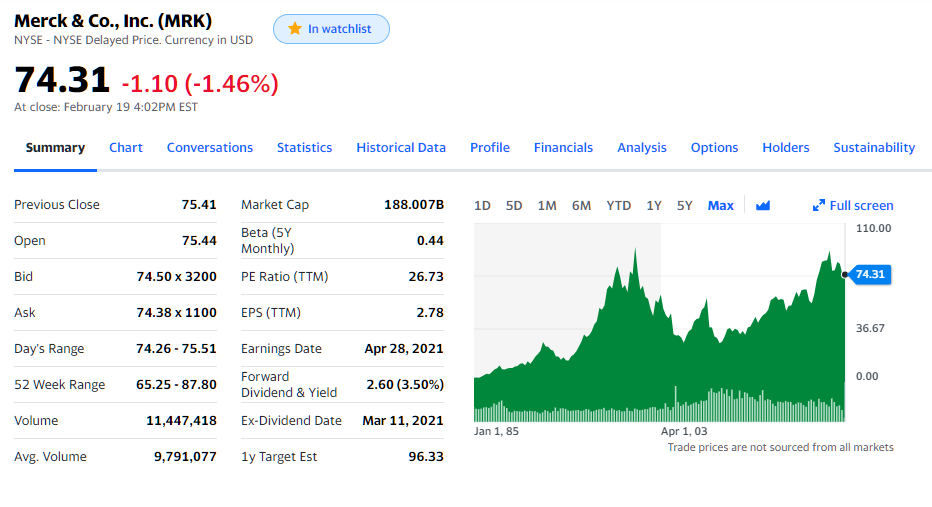Click Ex-Dividend Date Mar 11, 2021
This screenshot has height=507, width=932.
click(403, 421)
